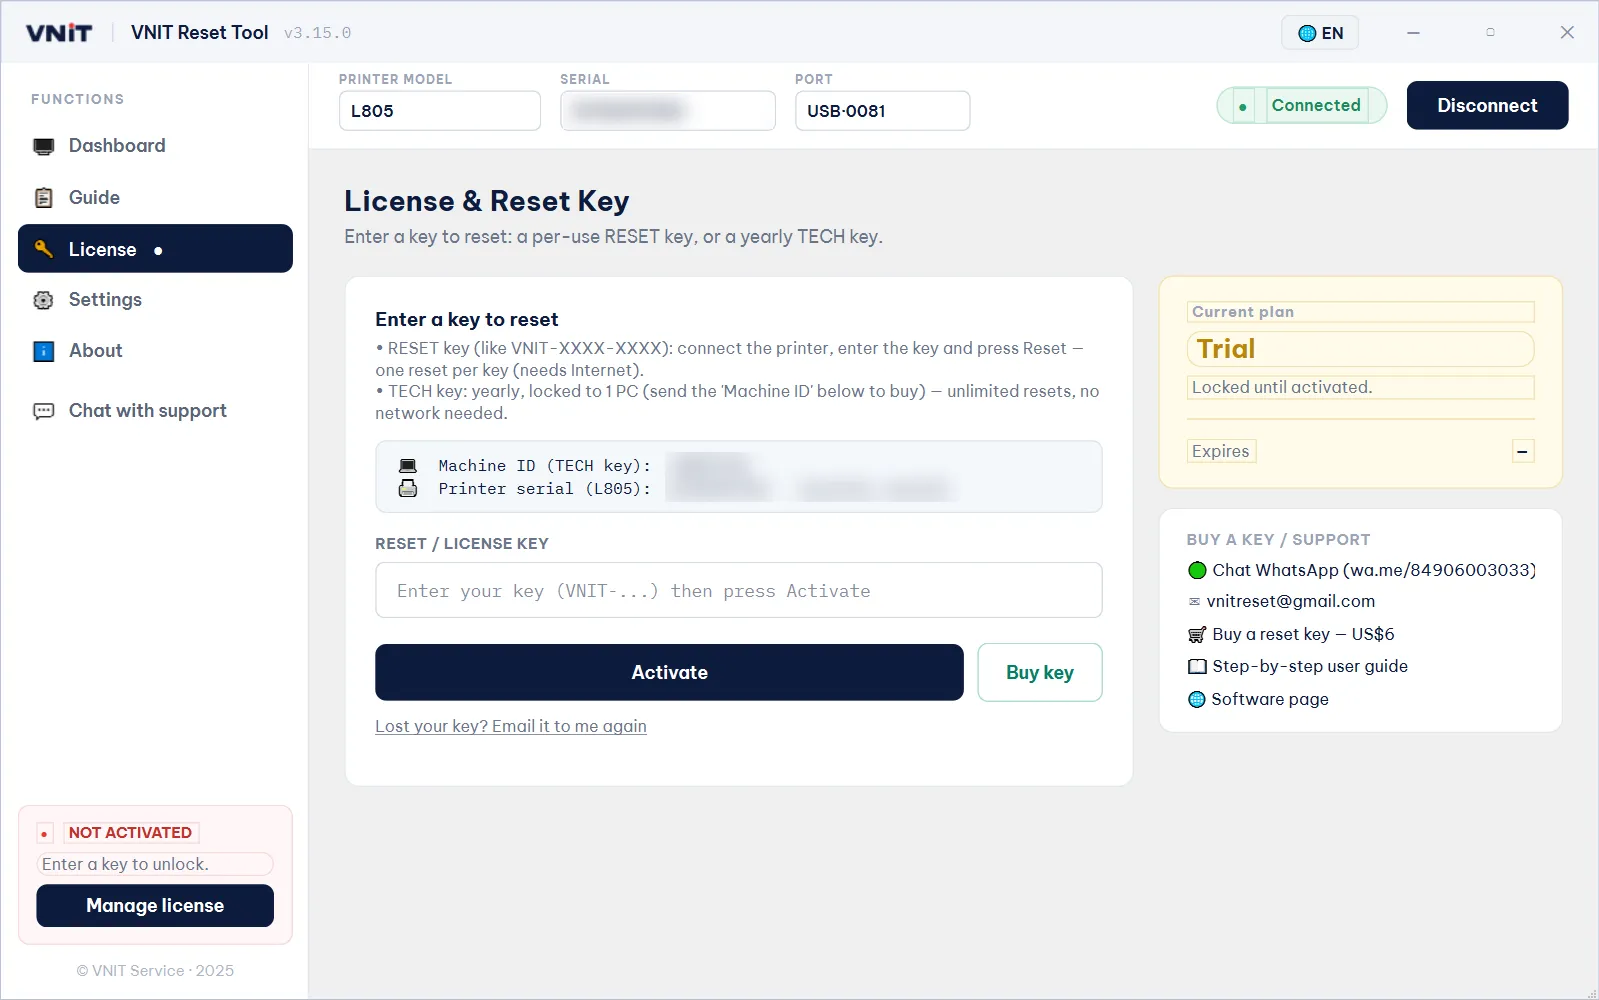The image size is (1599, 1000).
Task: Click the Guide clipboard icon
Action: (43, 198)
